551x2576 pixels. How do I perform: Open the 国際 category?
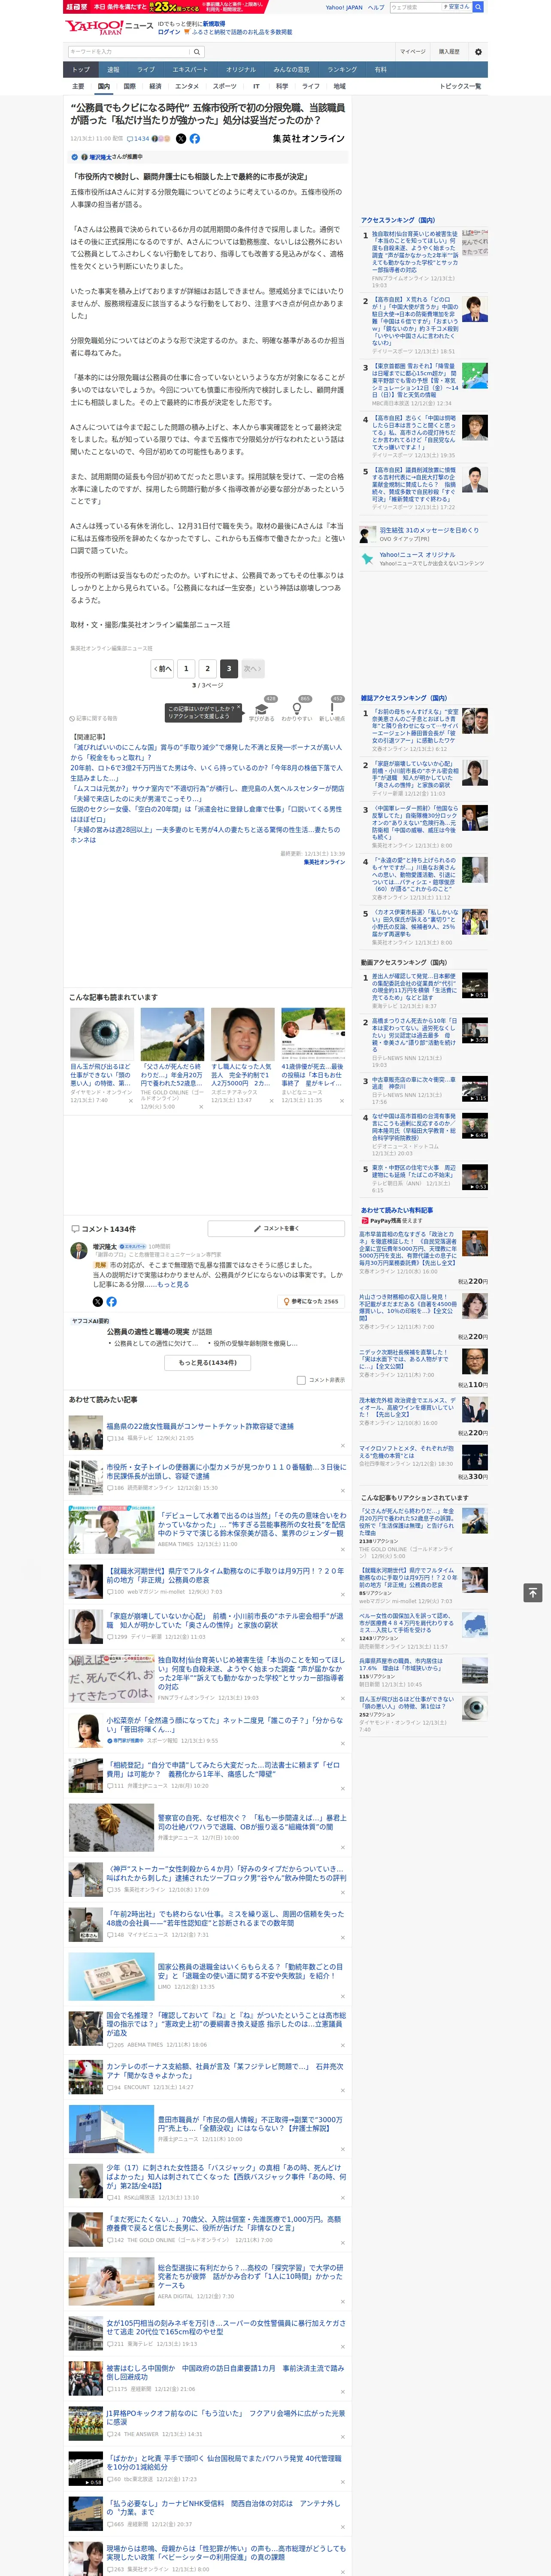[x=129, y=86]
